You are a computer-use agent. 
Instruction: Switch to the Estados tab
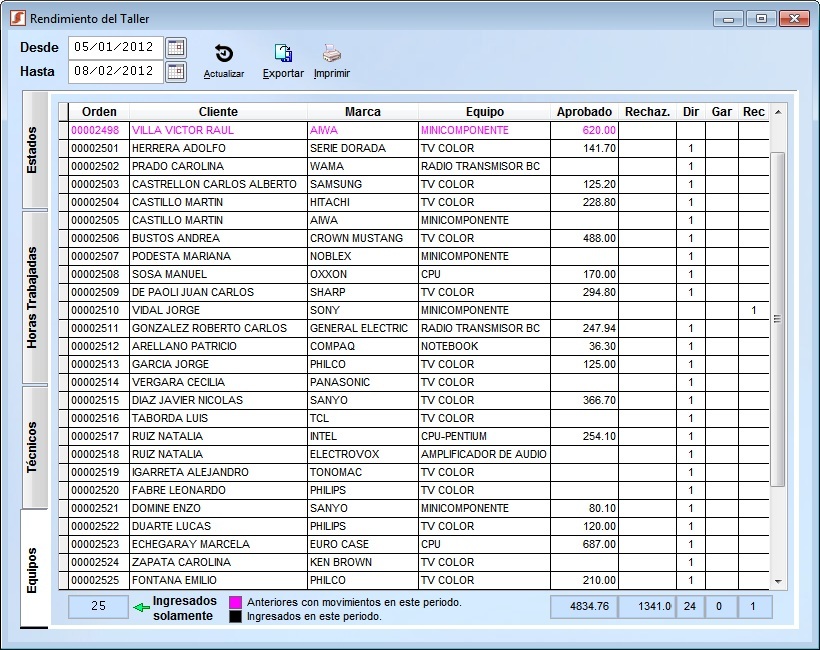pyautogui.click(x=34, y=150)
